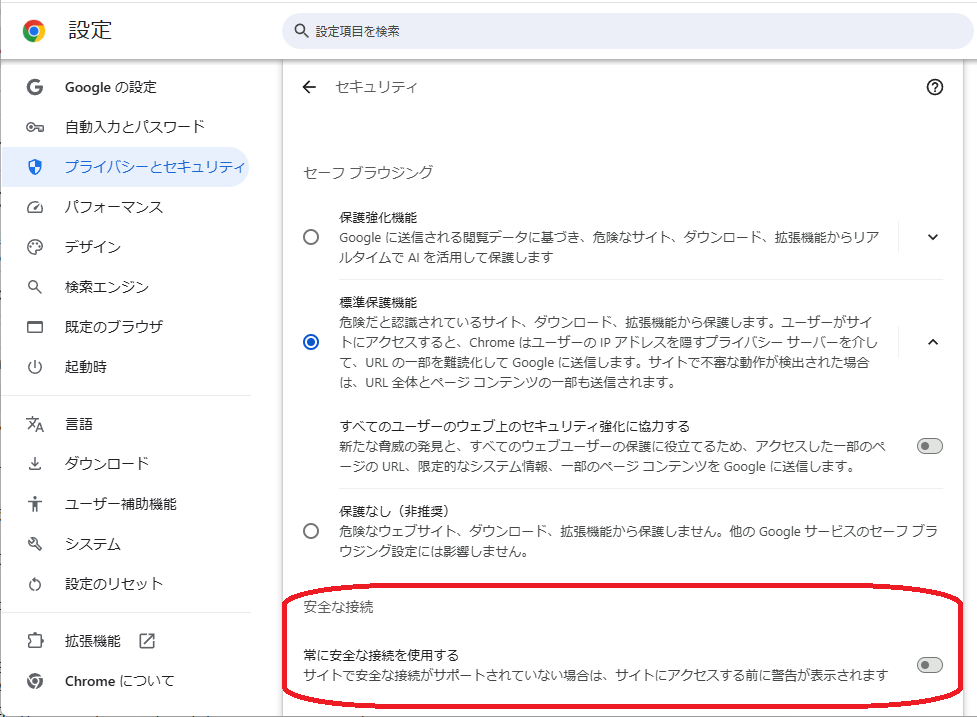This screenshot has height=717, width=977.
Task: Enable 常に安全な接続を使用する toggle
Action: [x=930, y=665]
